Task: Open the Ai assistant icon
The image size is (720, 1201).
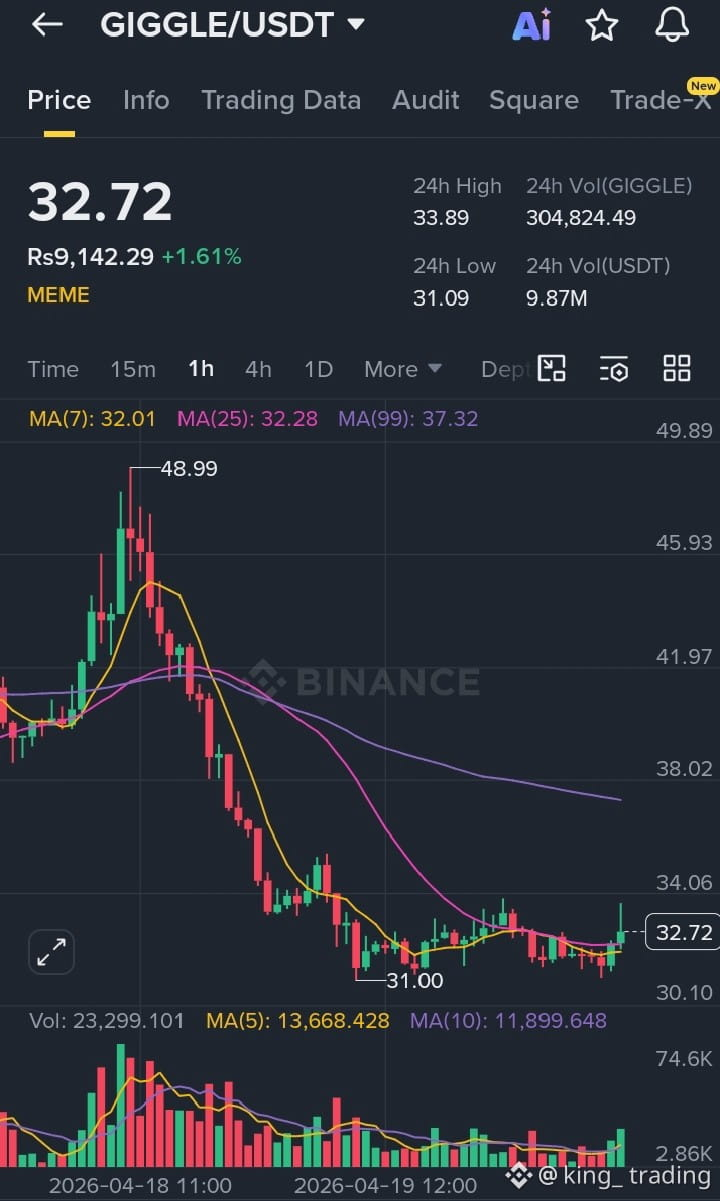Action: coord(531,26)
